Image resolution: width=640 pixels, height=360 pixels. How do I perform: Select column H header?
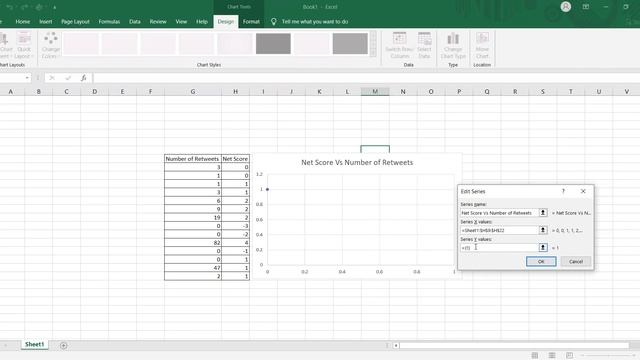coord(236,91)
